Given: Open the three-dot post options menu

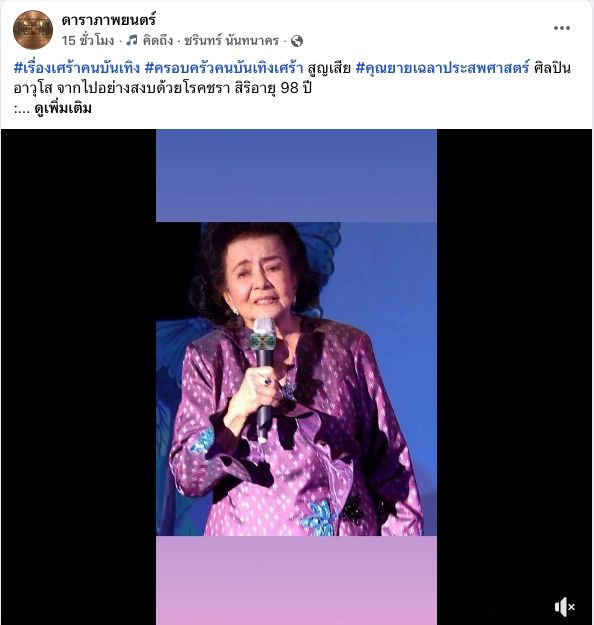Looking at the screenshot, I should (x=561, y=28).
